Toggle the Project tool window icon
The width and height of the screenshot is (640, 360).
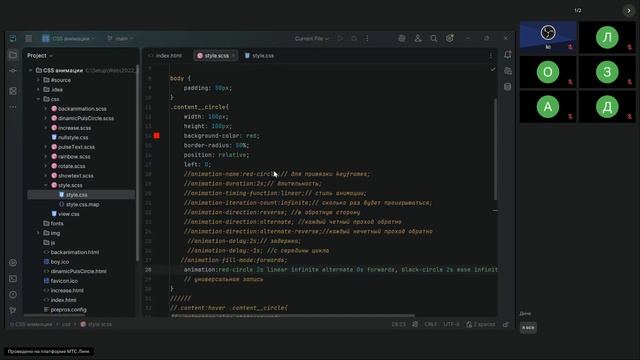pos(13,55)
